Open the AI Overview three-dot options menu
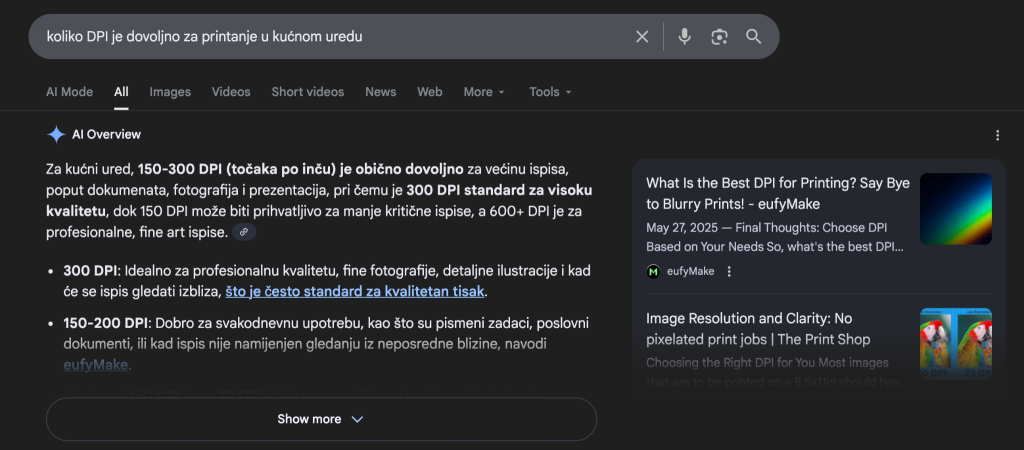The image size is (1024, 450). [996, 135]
